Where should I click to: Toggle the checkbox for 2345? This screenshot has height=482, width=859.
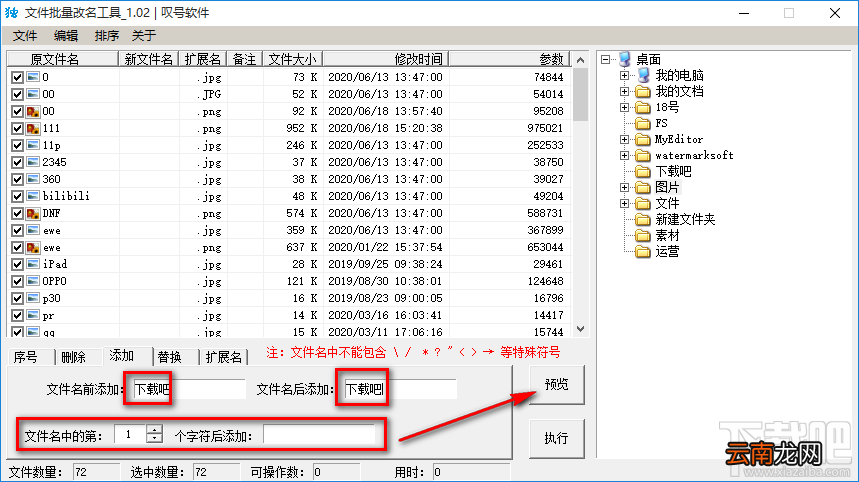click(x=17, y=162)
